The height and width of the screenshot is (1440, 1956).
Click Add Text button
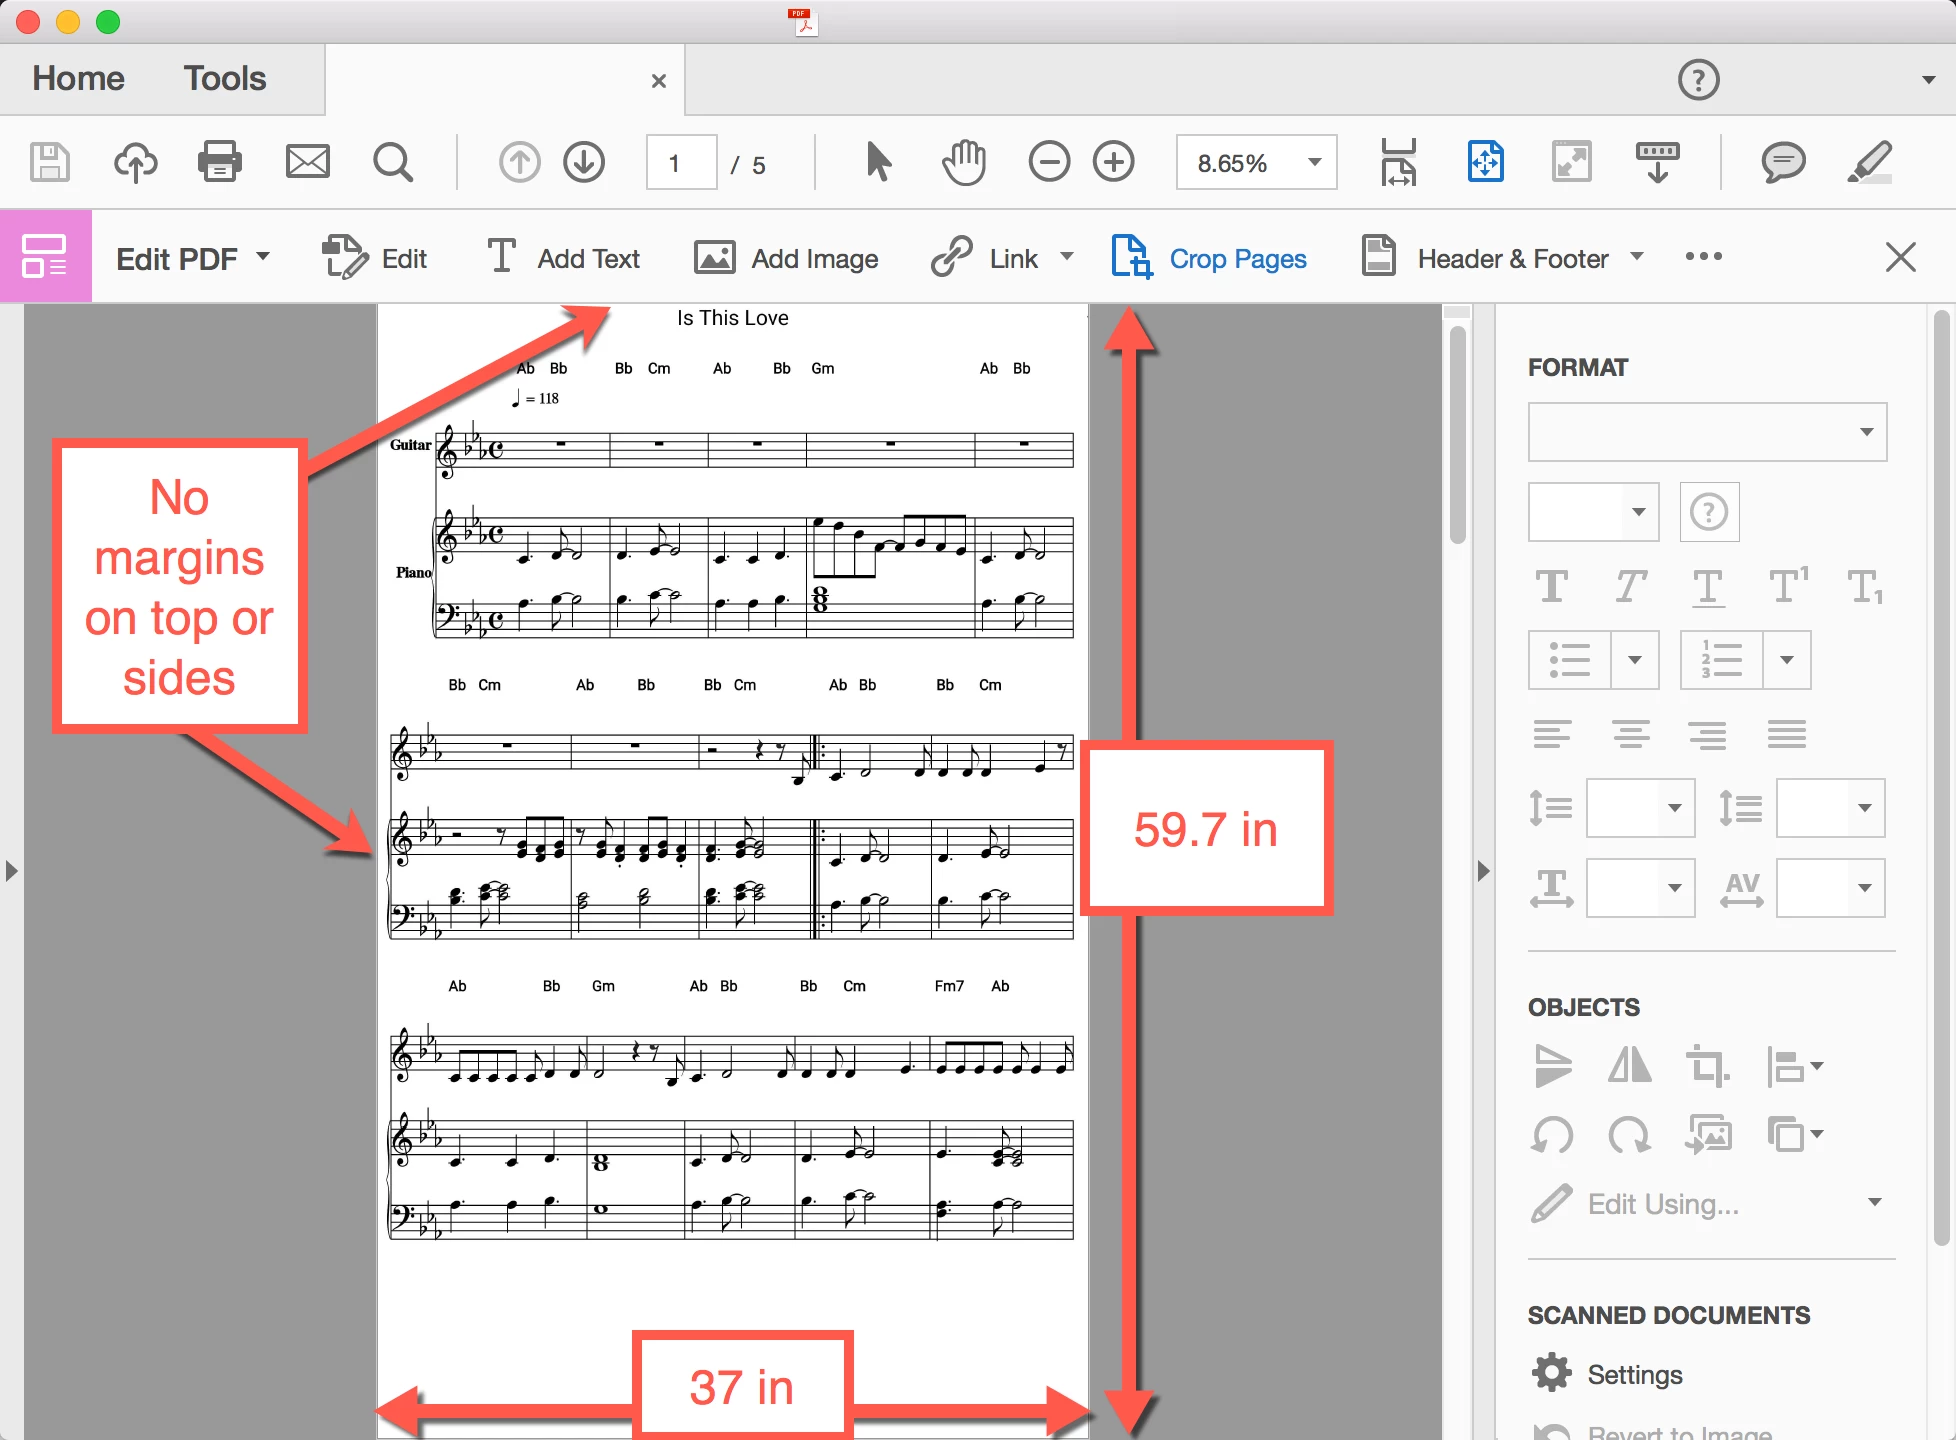point(563,259)
